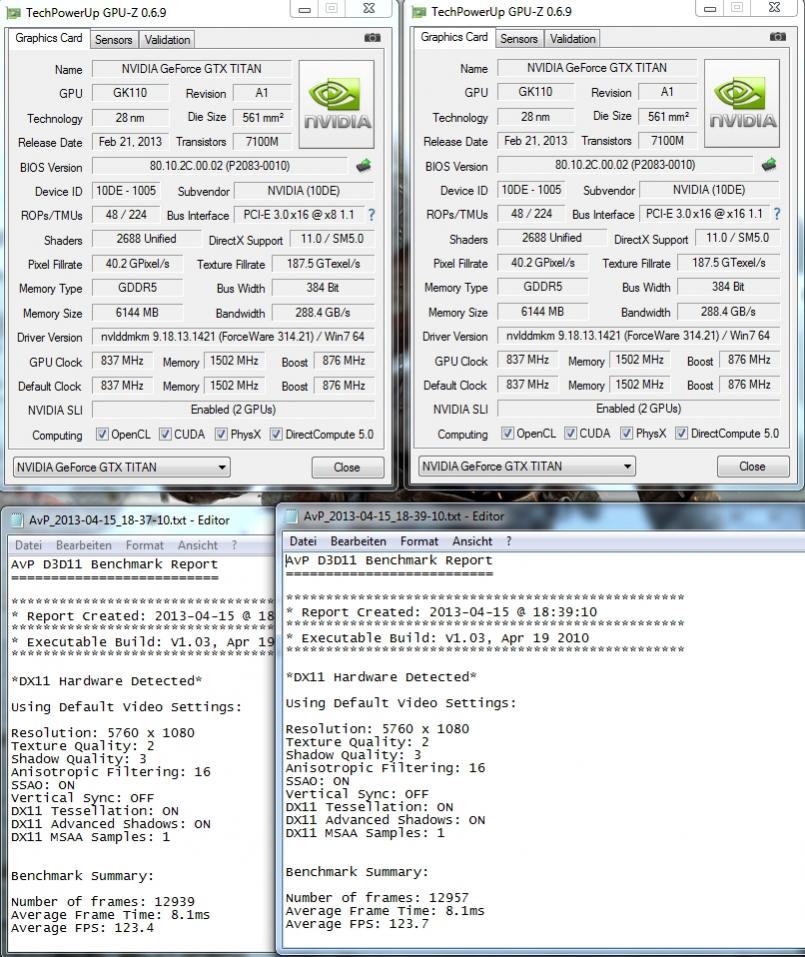The height and width of the screenshot is (957, 805).
Task: Toggle PhysX checkbox in left GPU-Z window
Action: 221,434
